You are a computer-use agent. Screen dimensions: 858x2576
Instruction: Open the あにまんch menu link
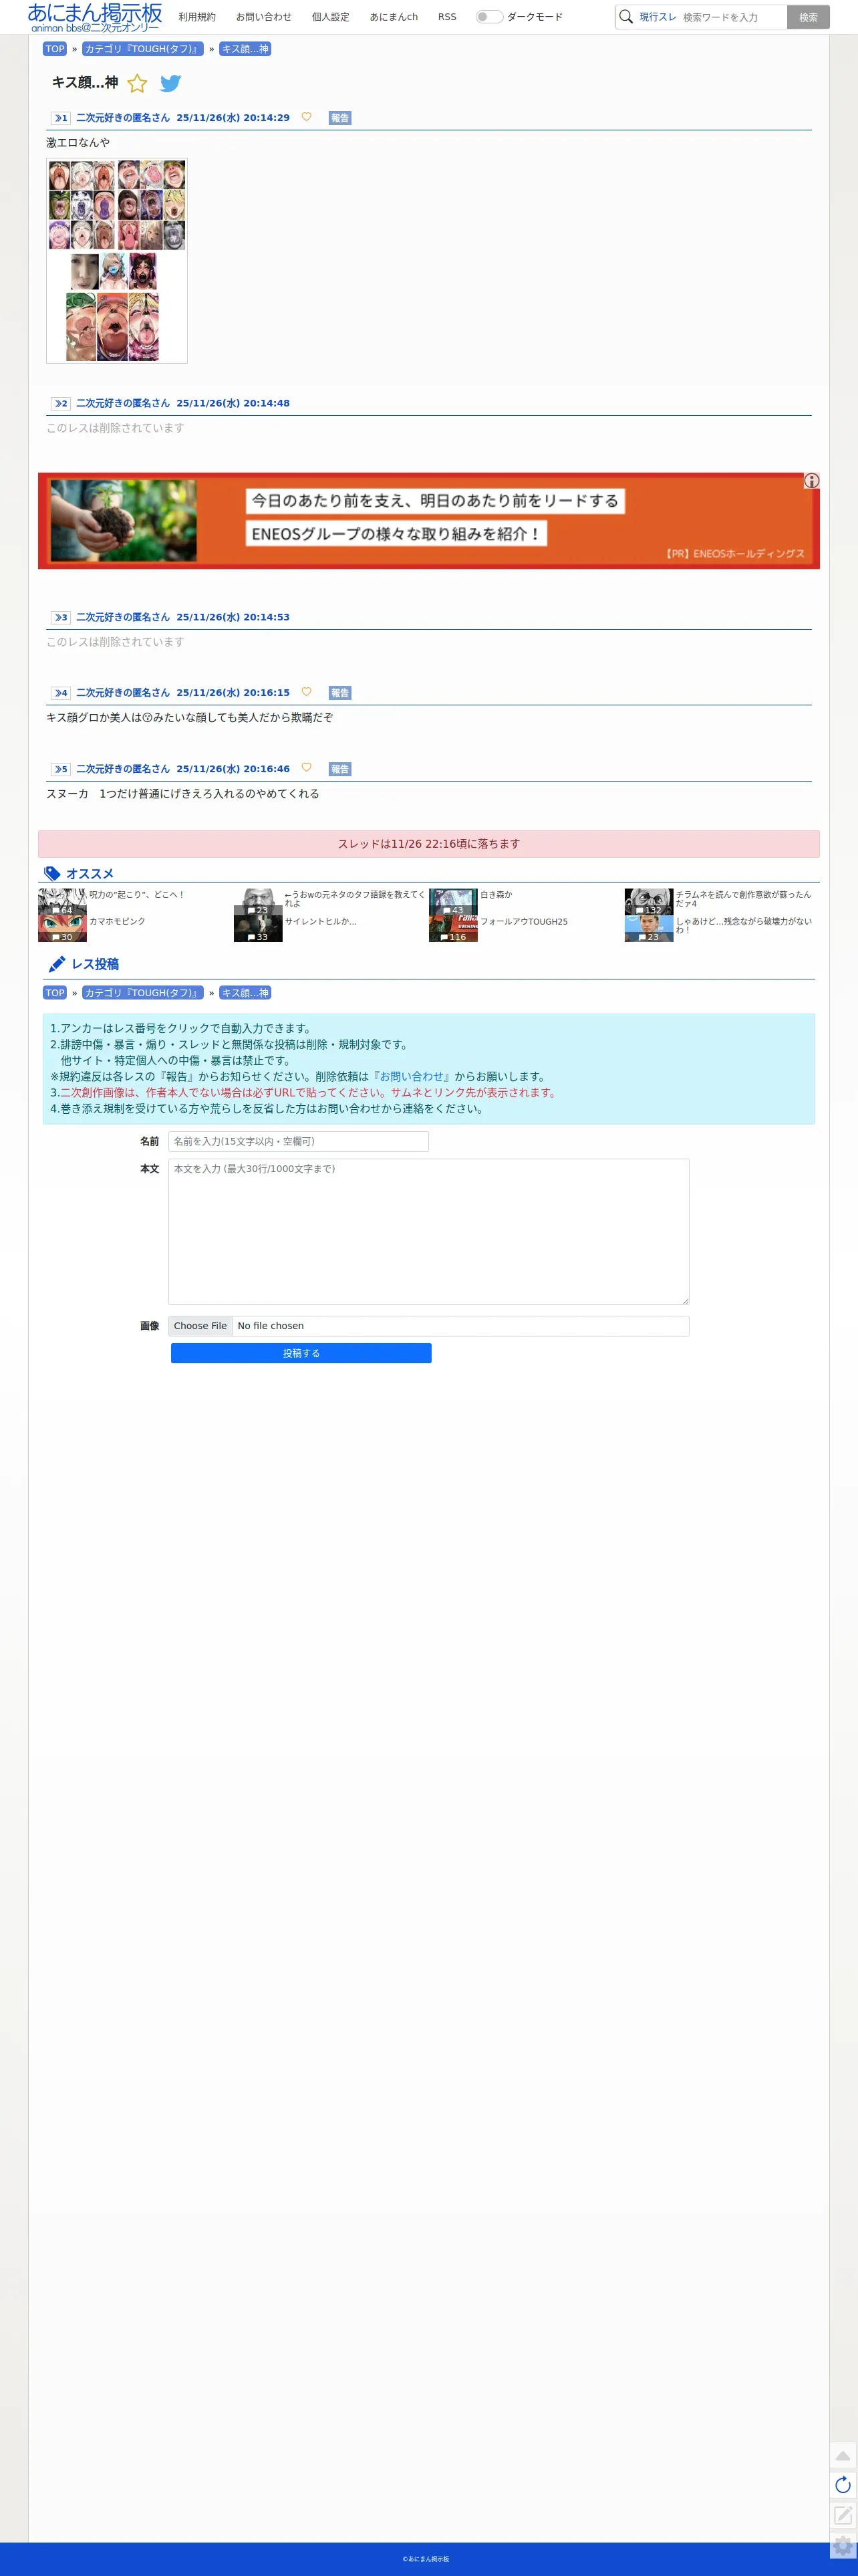tap(394, 17)
